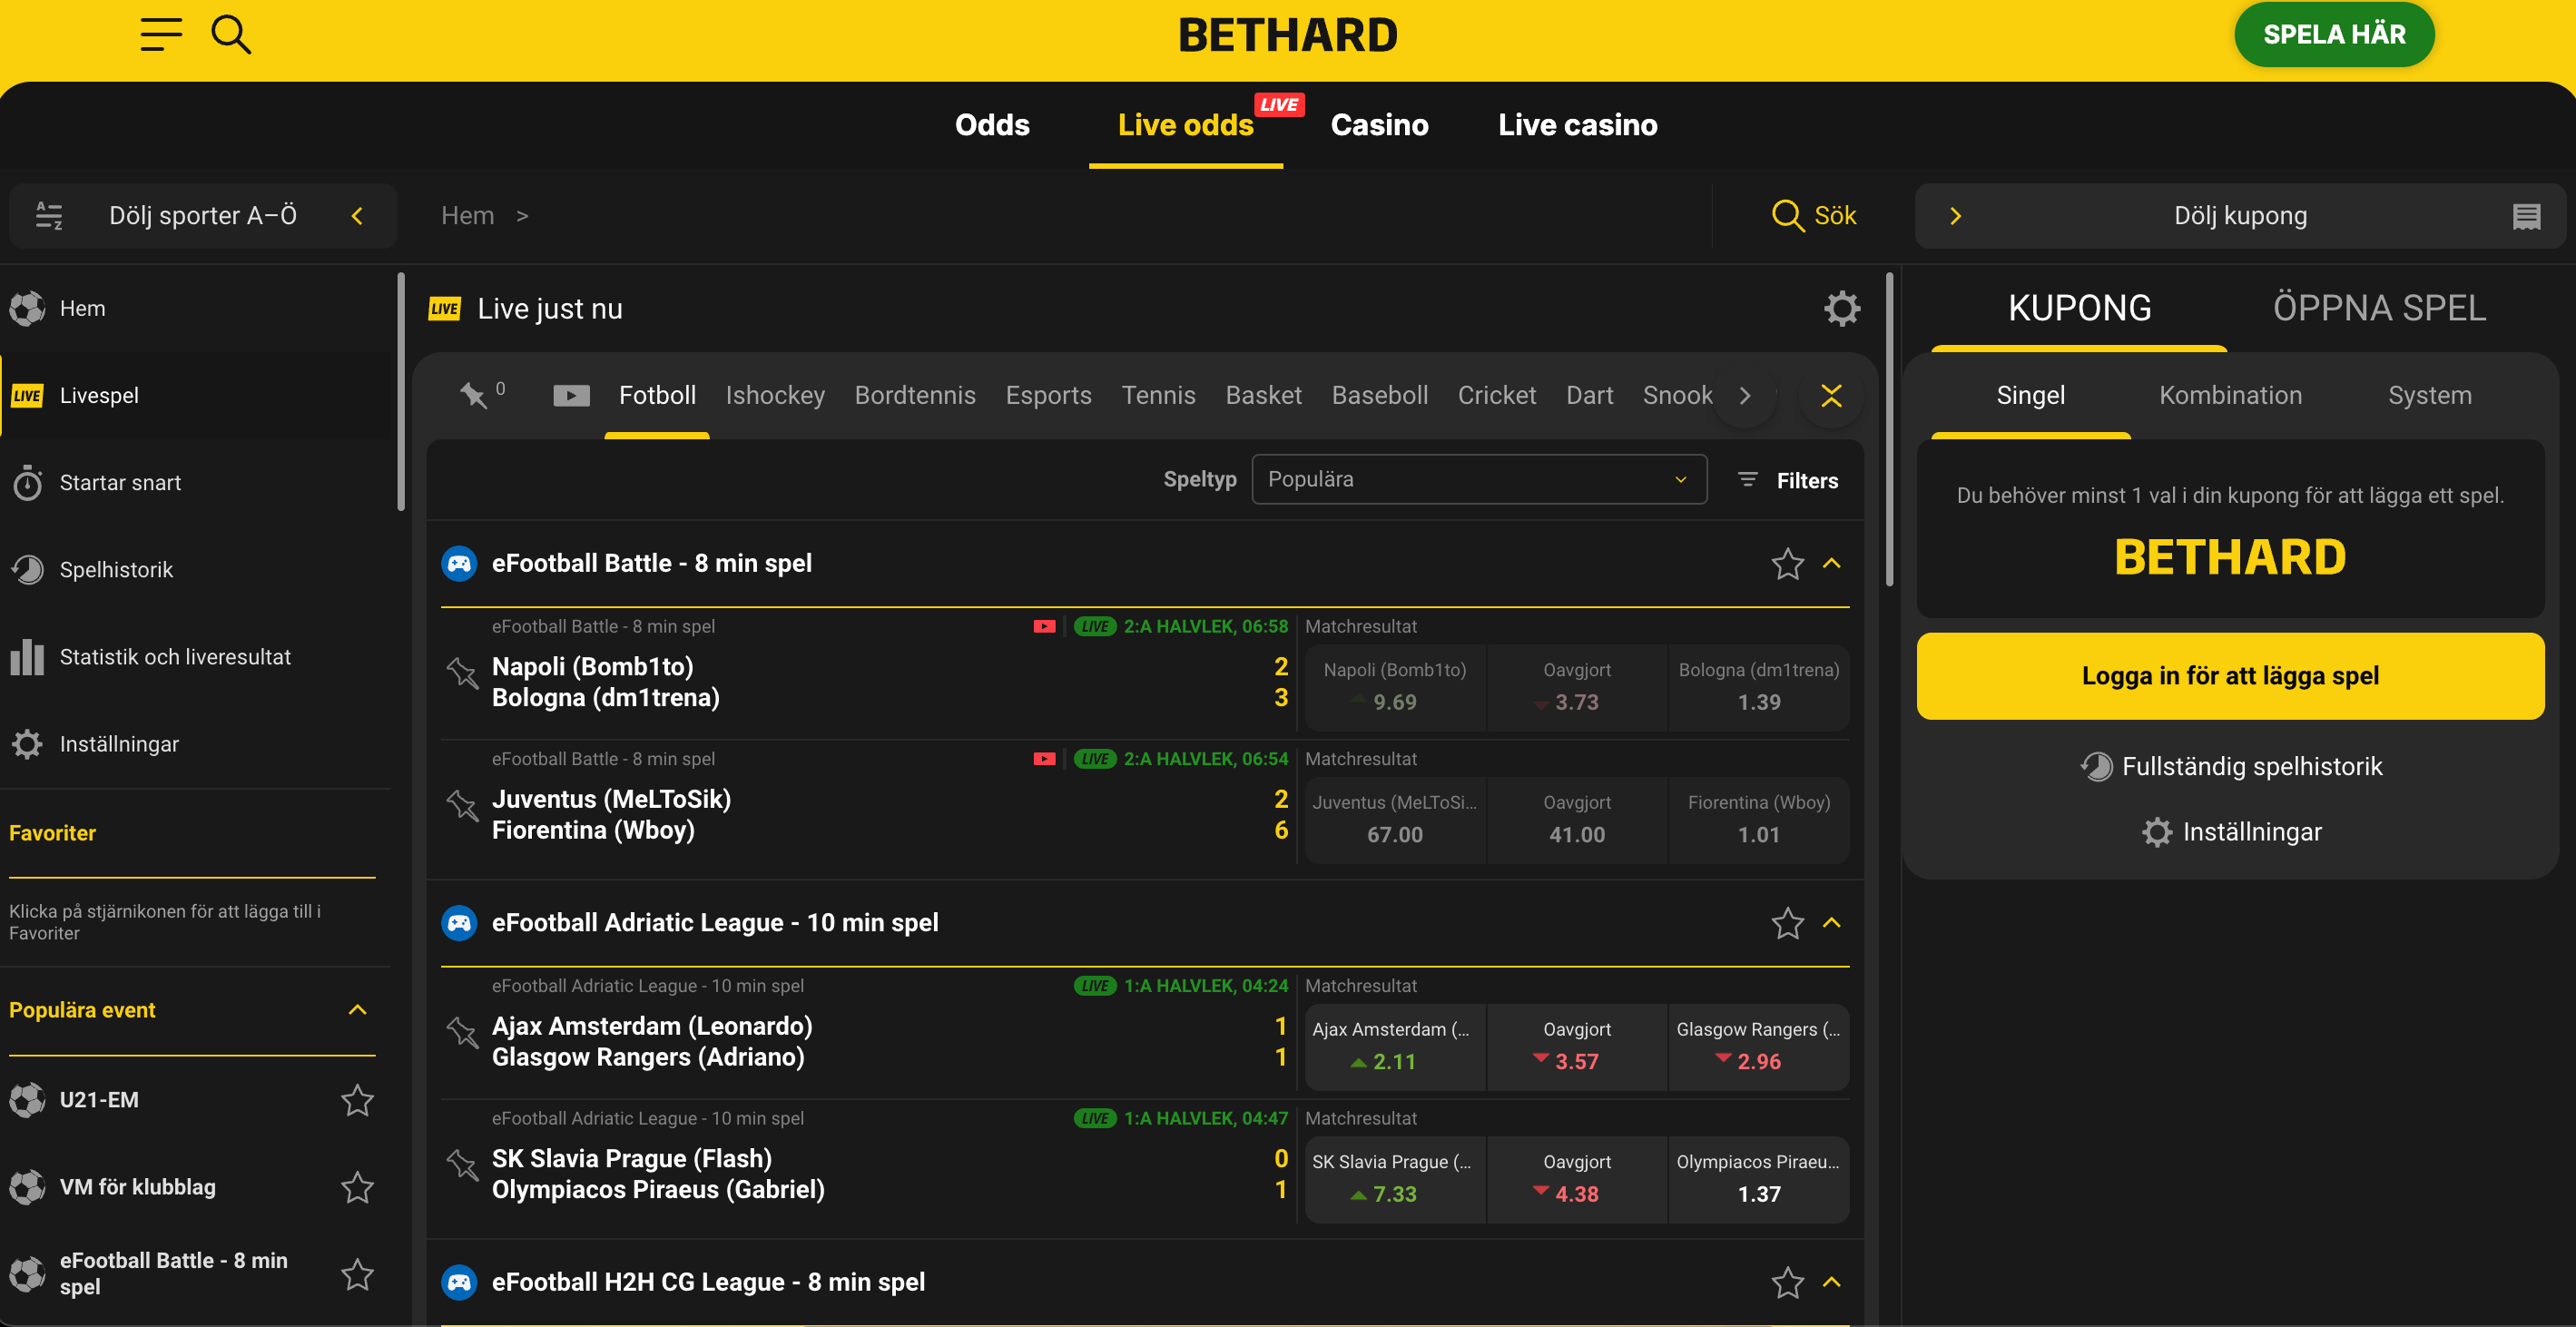Click the Hem breadcrumb link
Image resolution: width=2576 pixels, height=1327 pixels.
468,215
